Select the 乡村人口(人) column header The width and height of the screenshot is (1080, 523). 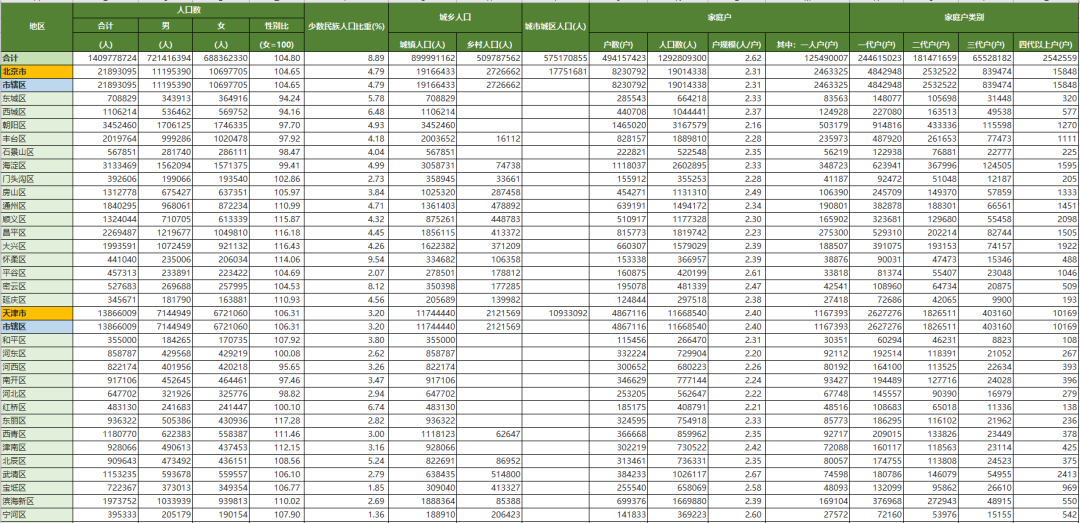pos(489,45)
